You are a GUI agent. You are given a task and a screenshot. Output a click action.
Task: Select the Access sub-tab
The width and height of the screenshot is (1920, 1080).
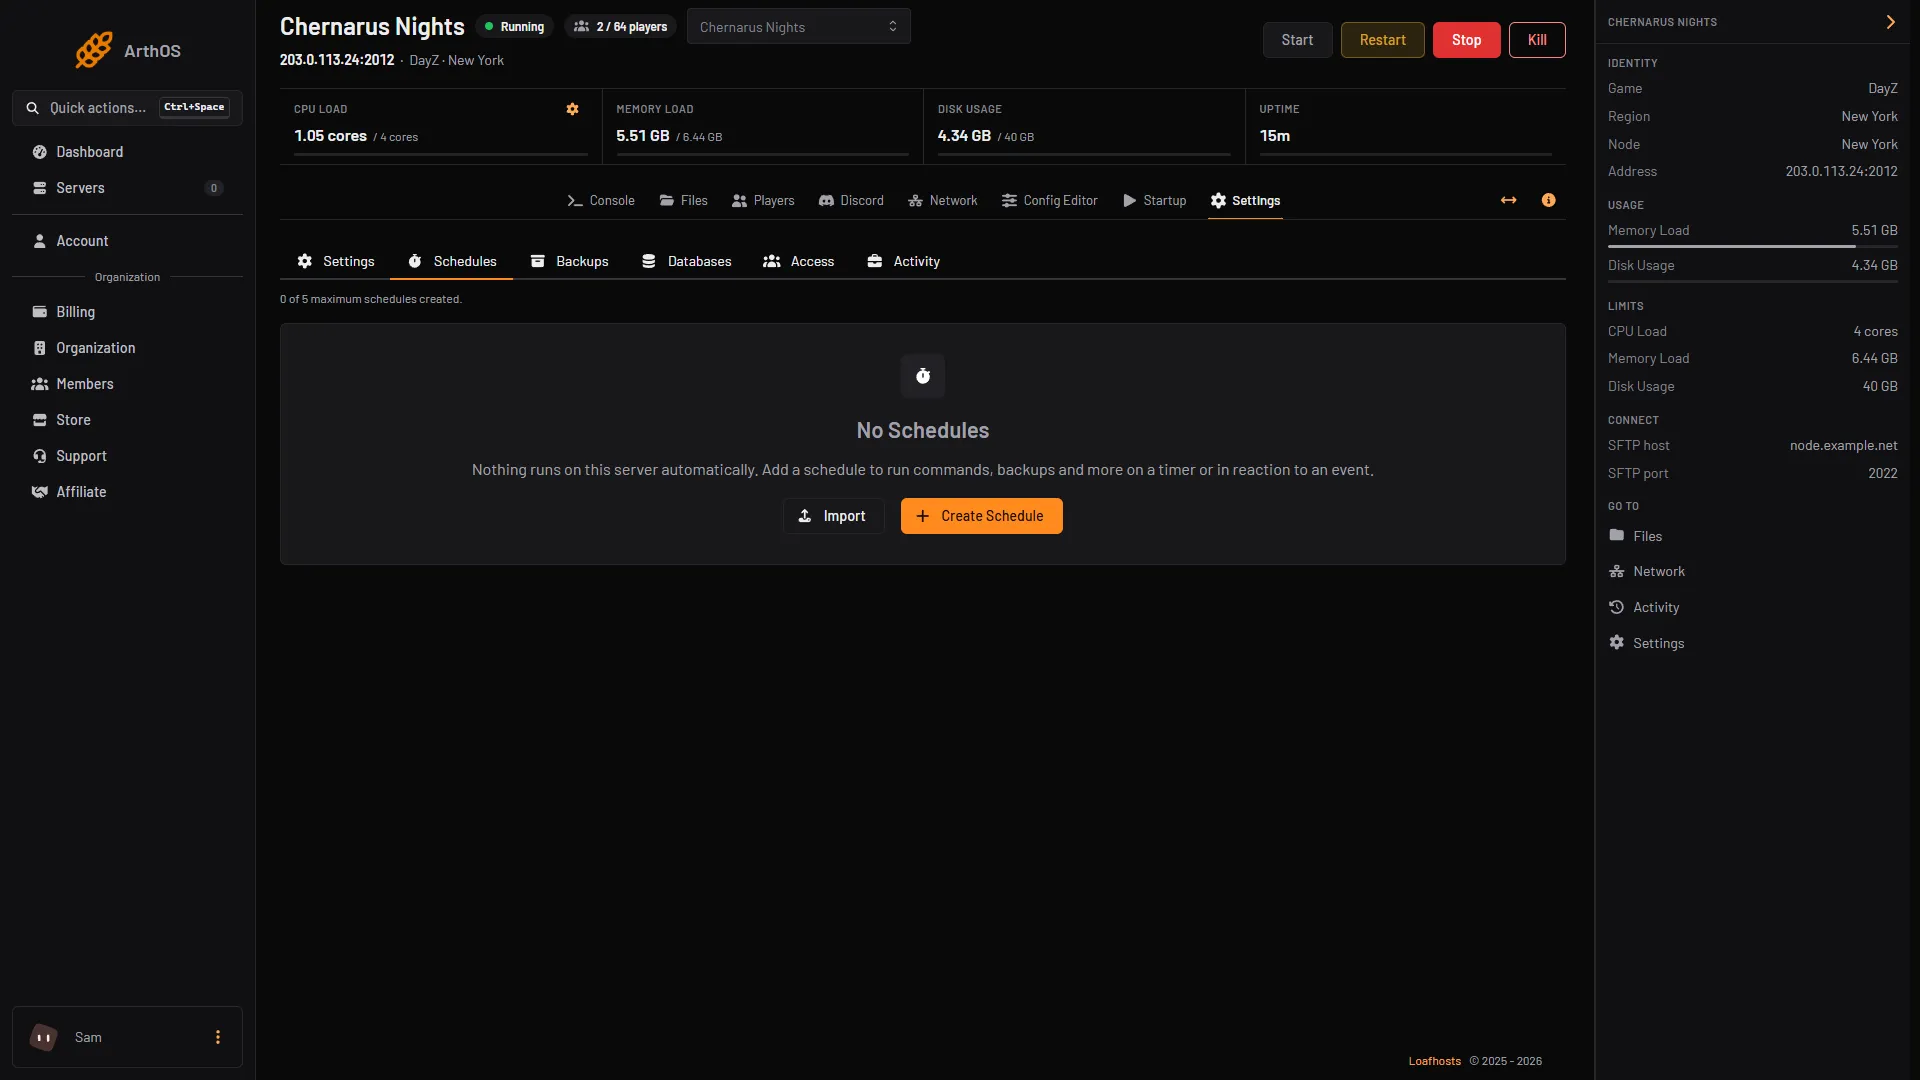tap(798, 261)
